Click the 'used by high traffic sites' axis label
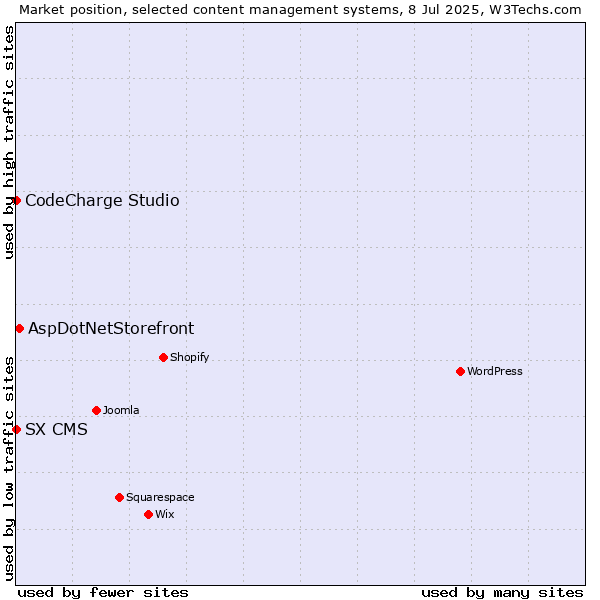Image resolution: width=600 pixels, height=600 pixels. click(x=8, y=142)
